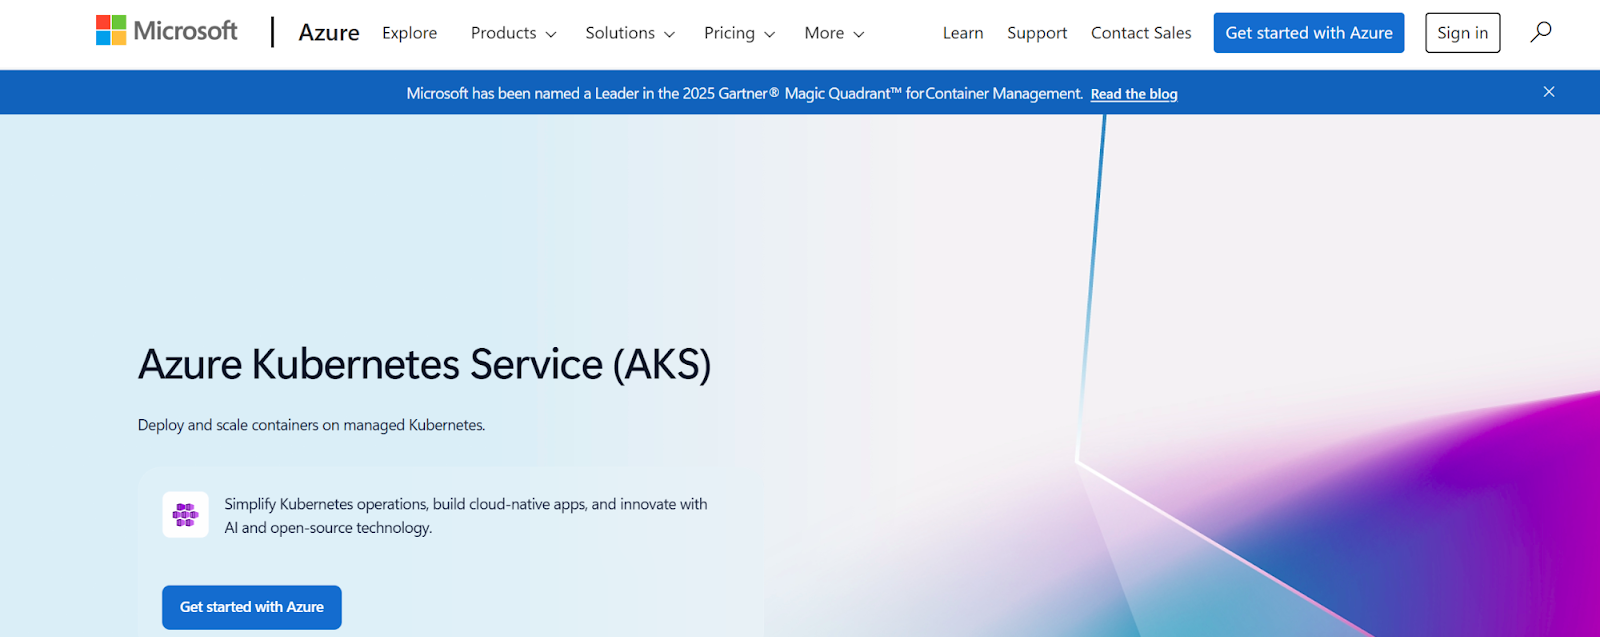Image resolution: width=1600 pixels, height=637 pixels.
Task: Click header Get started with Azure button
Action: [x=1309, y=33]
